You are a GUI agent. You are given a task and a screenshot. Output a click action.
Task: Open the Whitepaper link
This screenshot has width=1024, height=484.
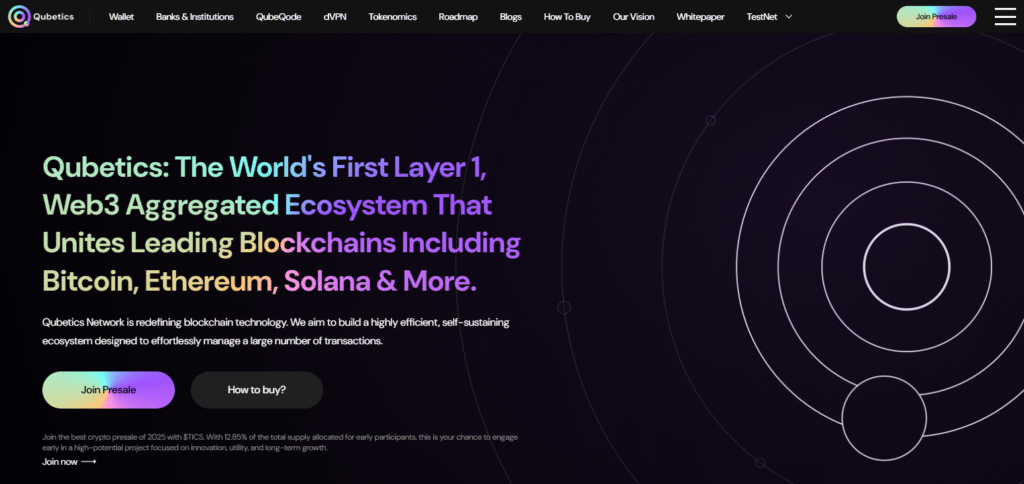tap(700, 17)
